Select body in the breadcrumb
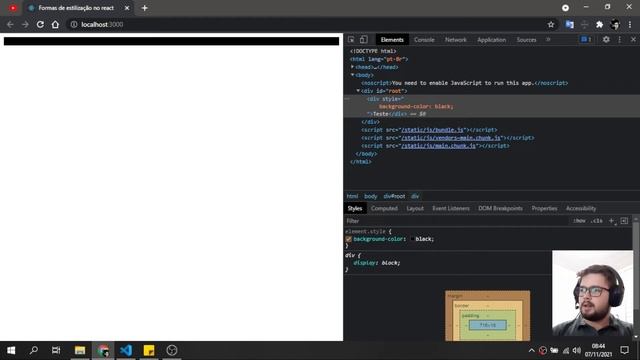This screenshot has width=640, height=360. [371, 196]
